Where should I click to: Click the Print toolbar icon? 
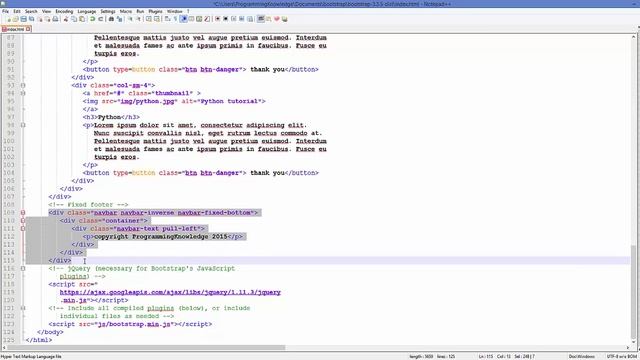pos(55,19)
